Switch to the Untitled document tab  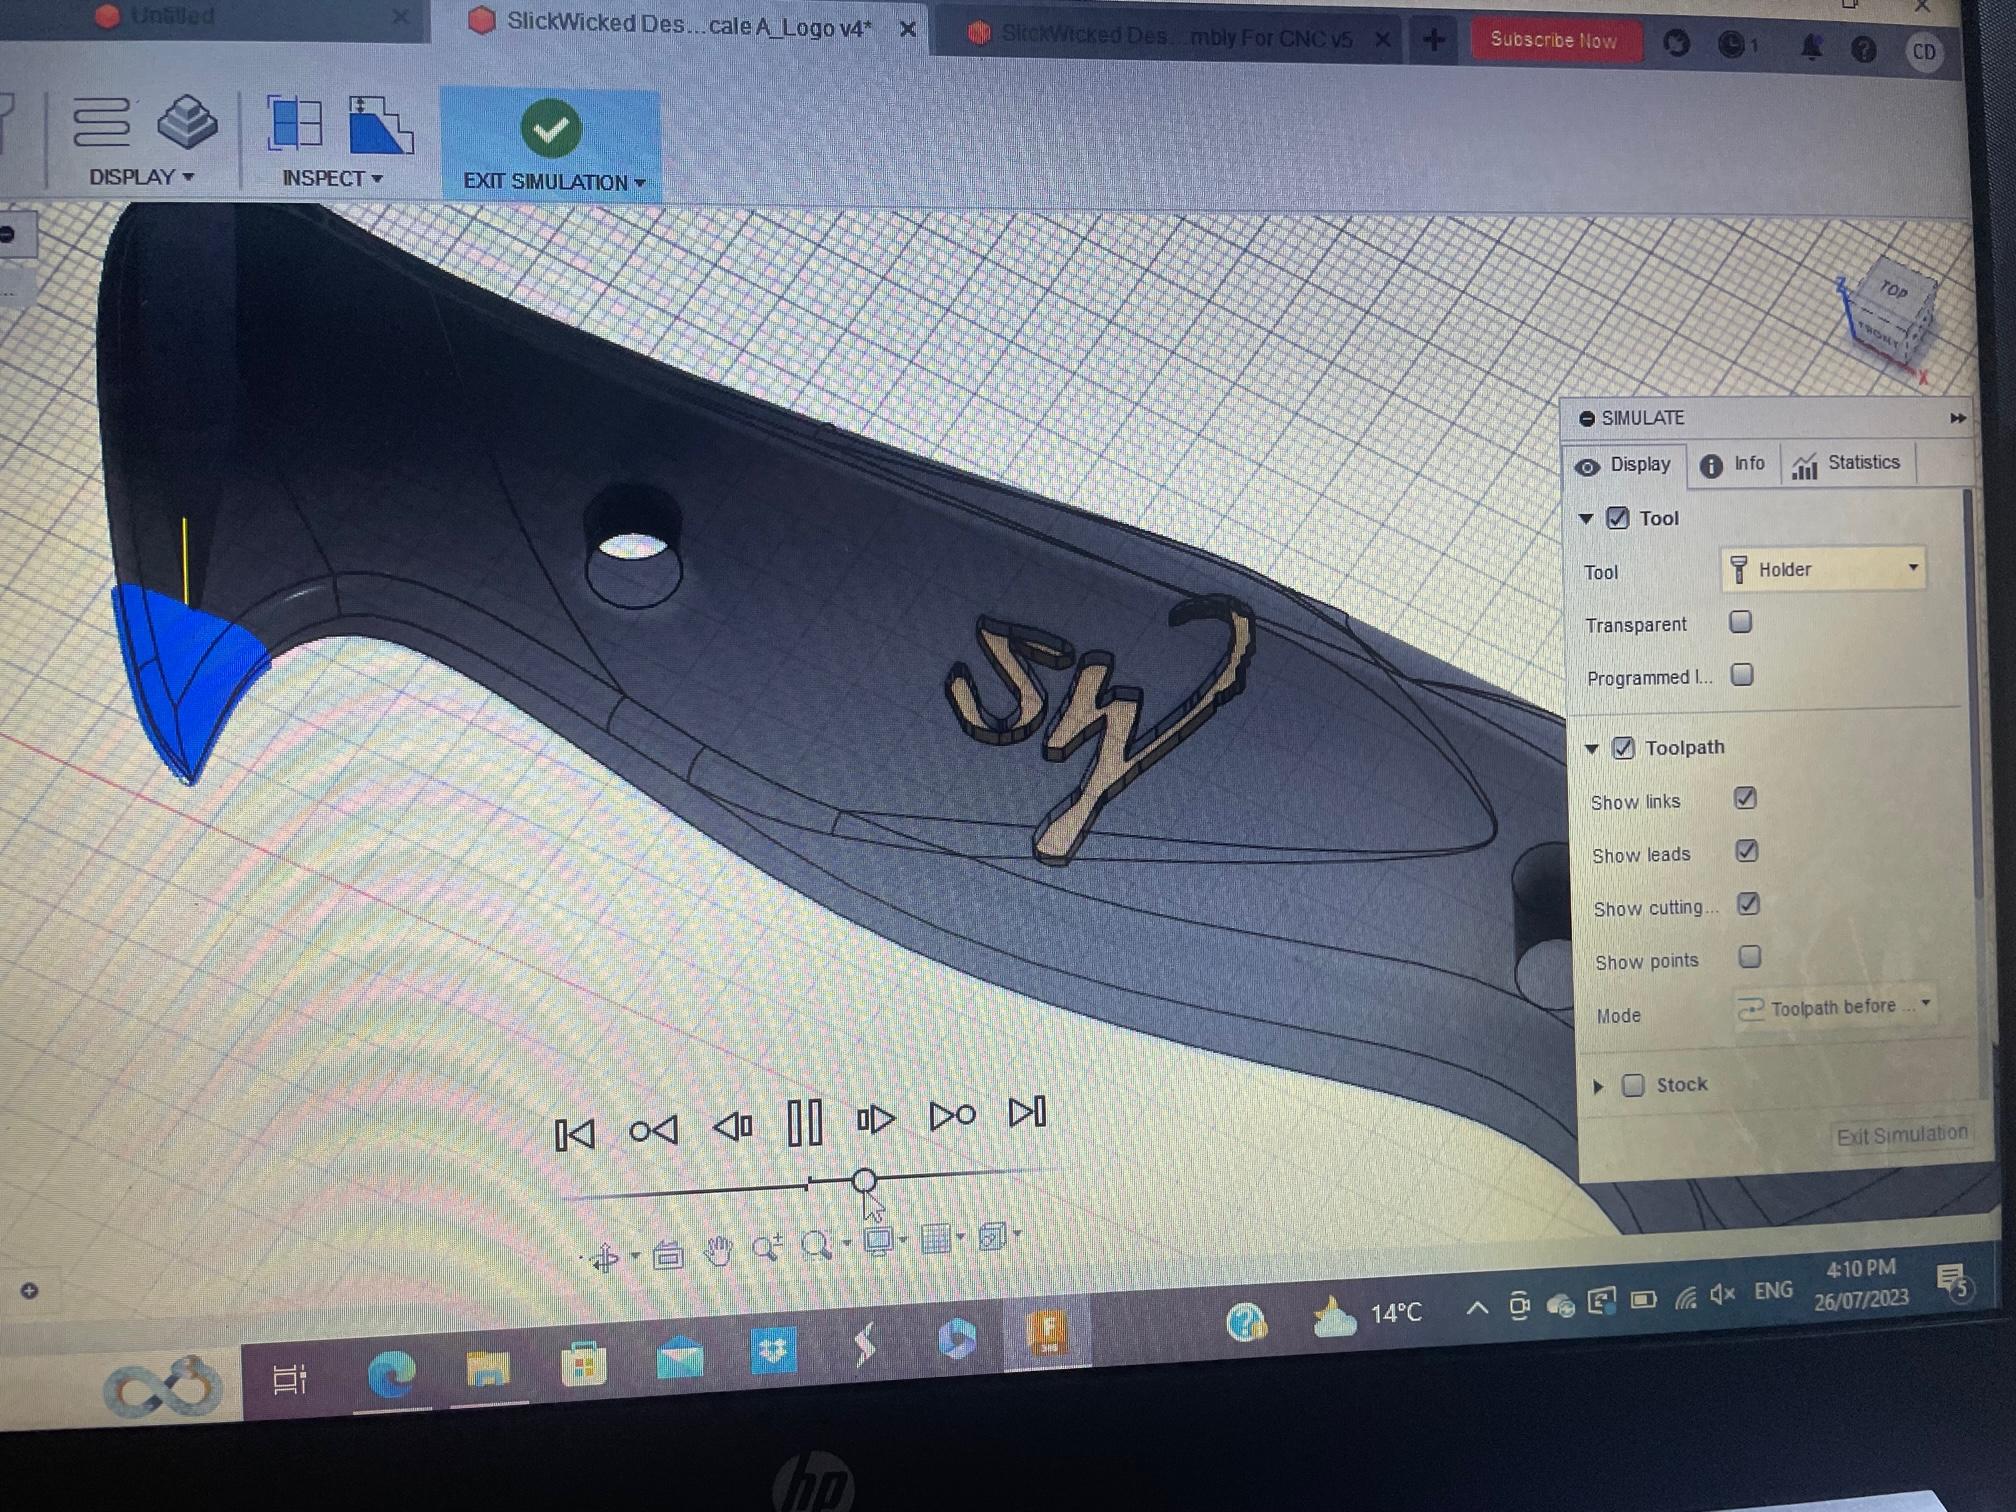pyautogui.click(x=172, y=16)
